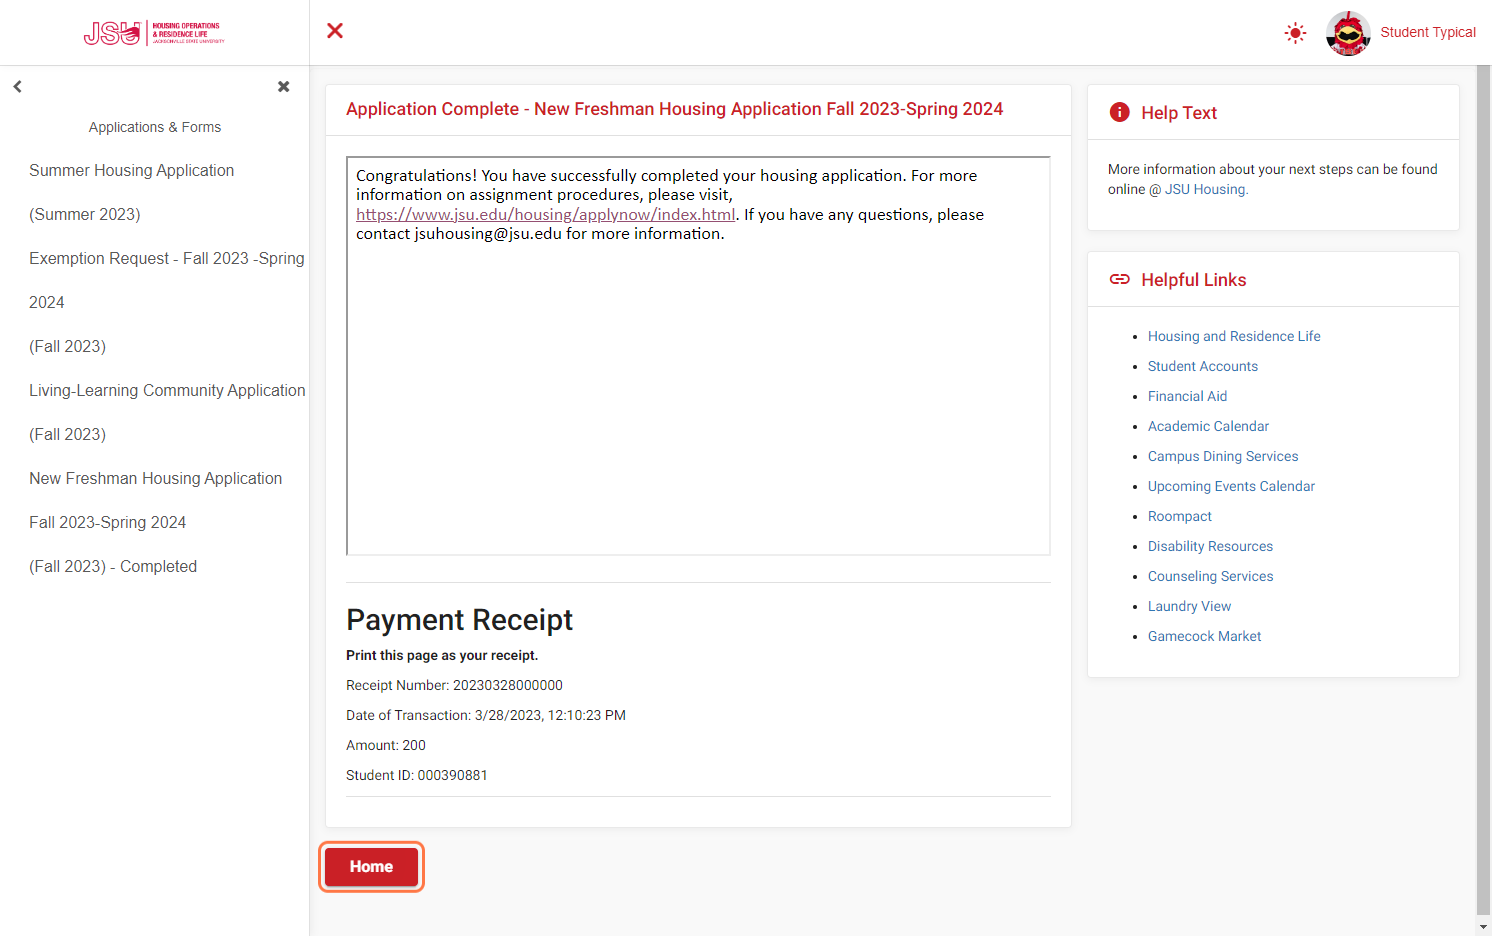Click the 'Helpful Links' panel title
1492x936 pixels.
point(1194,280)
